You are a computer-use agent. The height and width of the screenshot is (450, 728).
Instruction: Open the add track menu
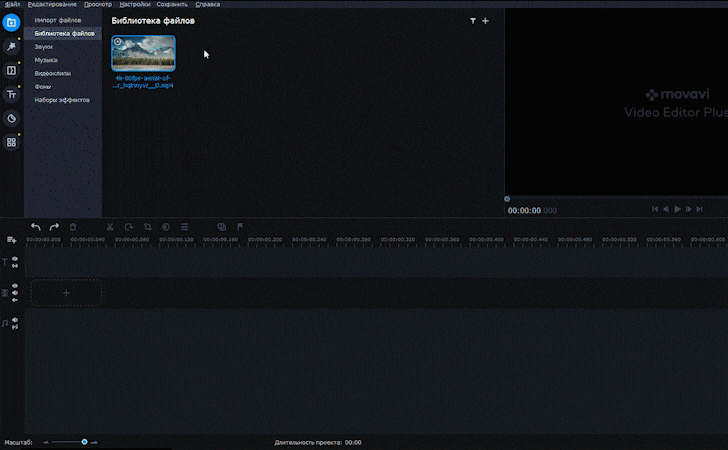(x=11, y=239)
